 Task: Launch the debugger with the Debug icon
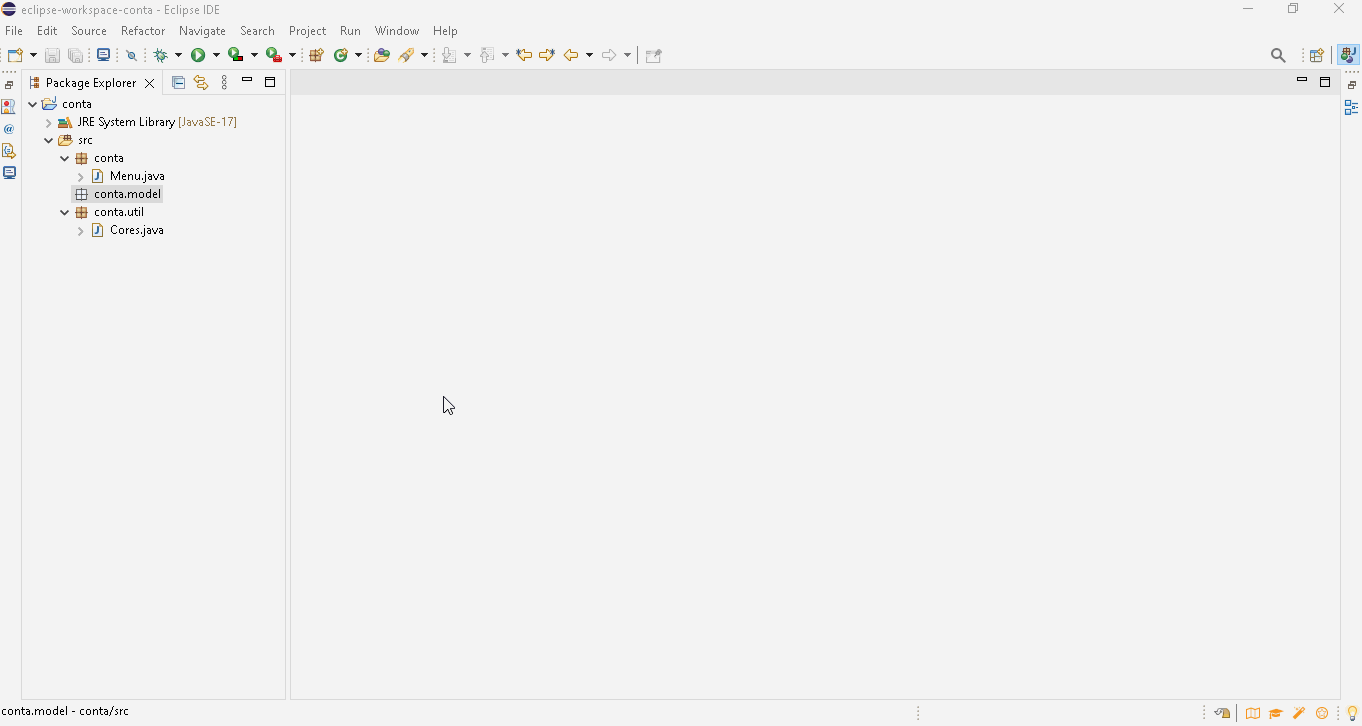point(160,55)
